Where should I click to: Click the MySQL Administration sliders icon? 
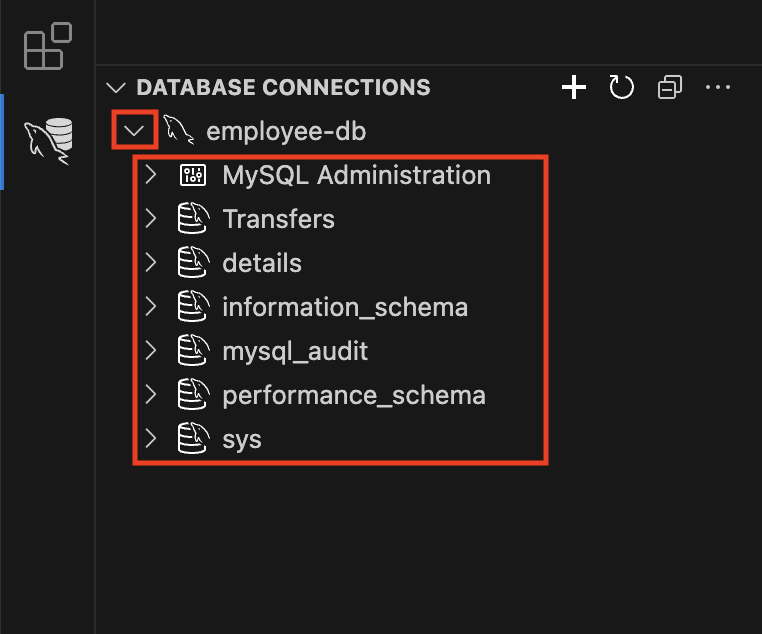pos(193,175)
